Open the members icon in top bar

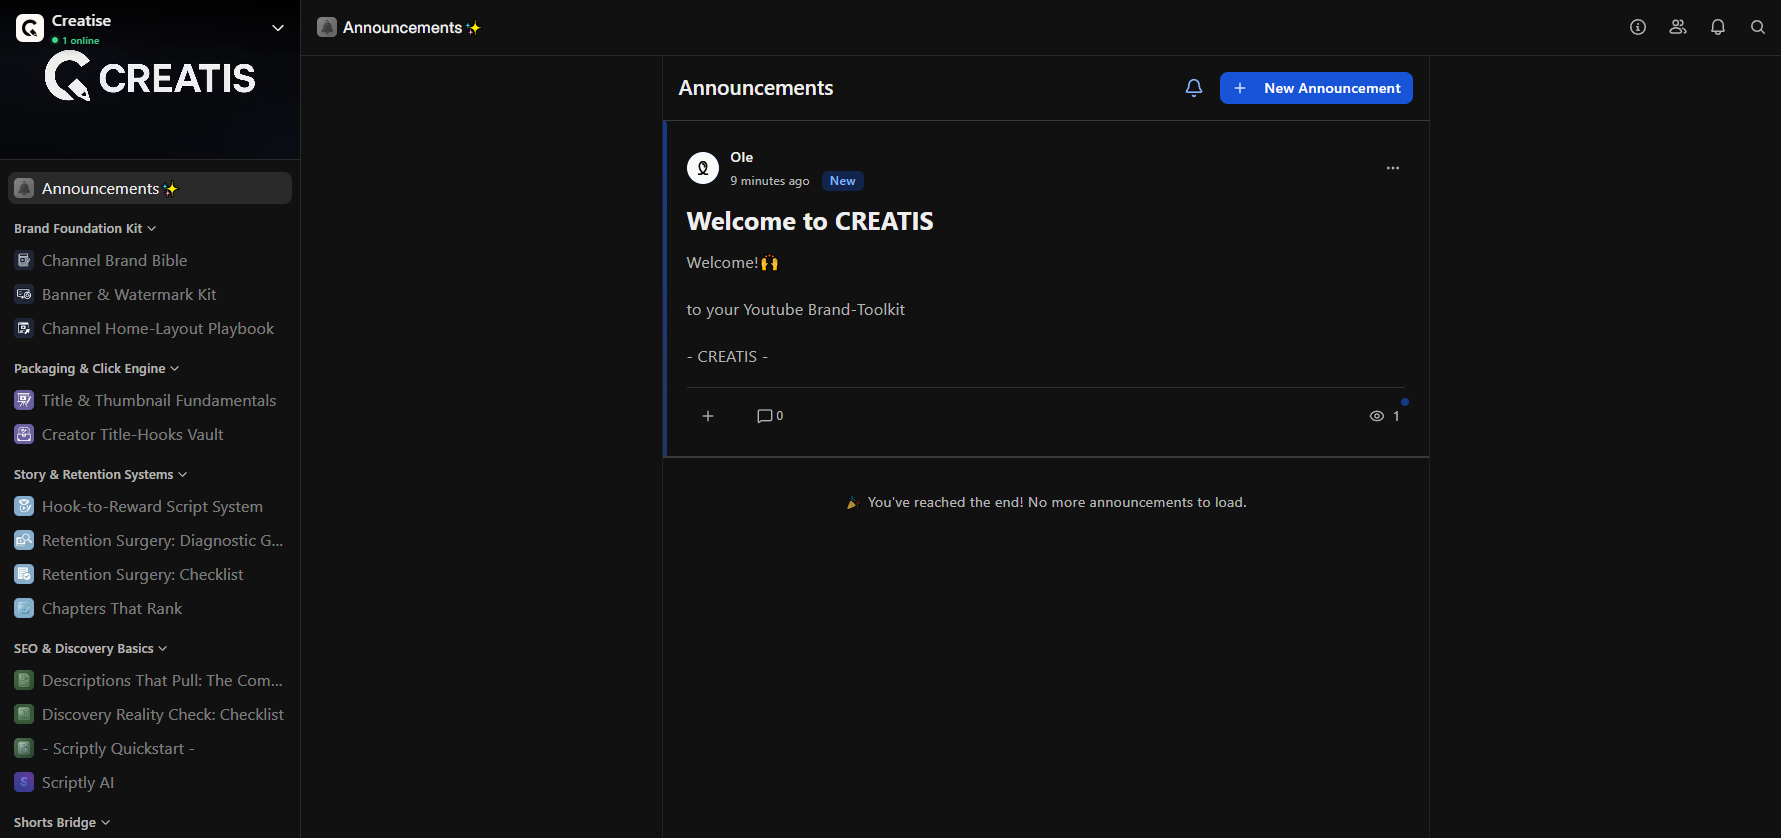tap(1678, 27)
